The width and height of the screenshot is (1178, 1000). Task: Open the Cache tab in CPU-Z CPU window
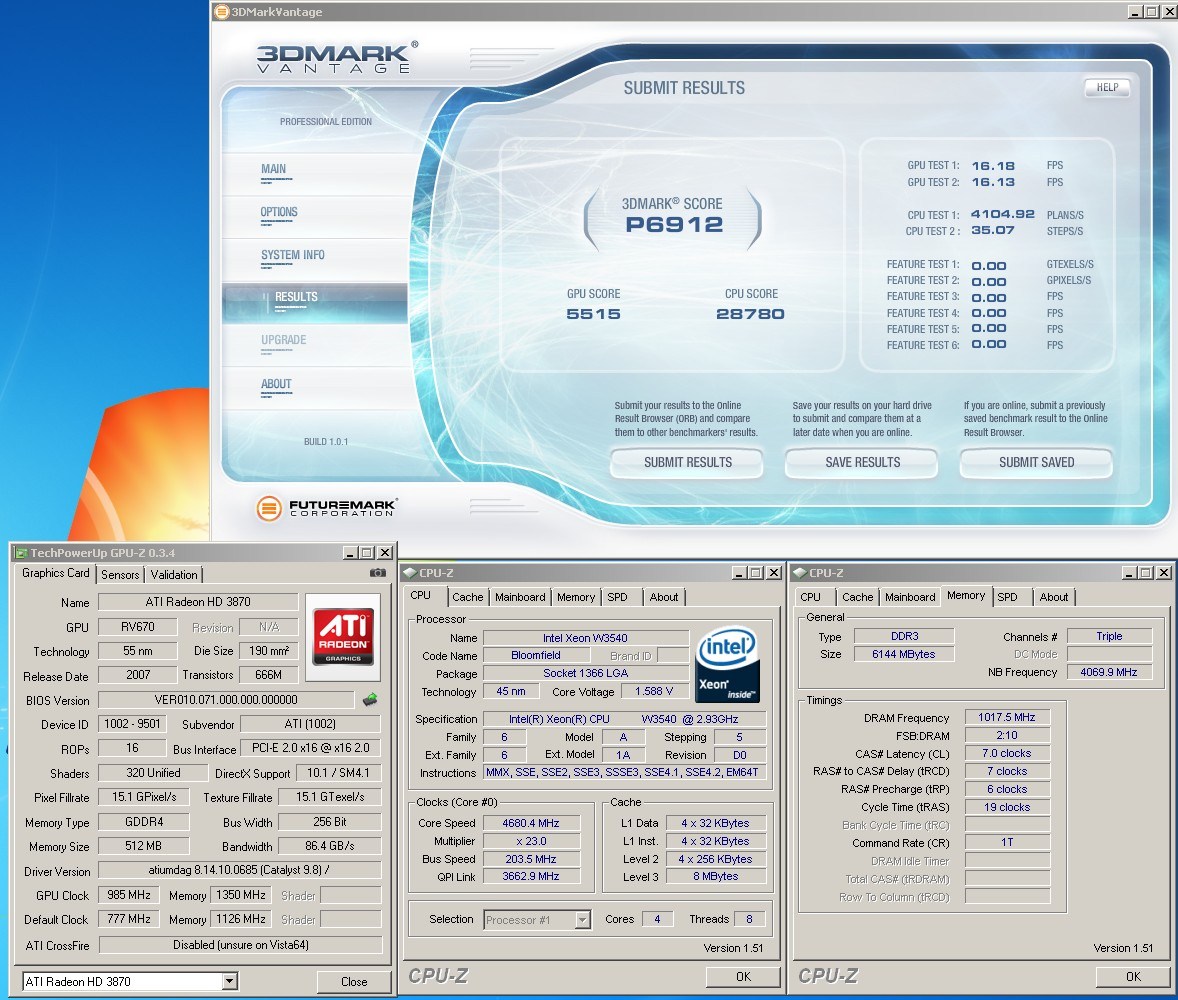467,597
